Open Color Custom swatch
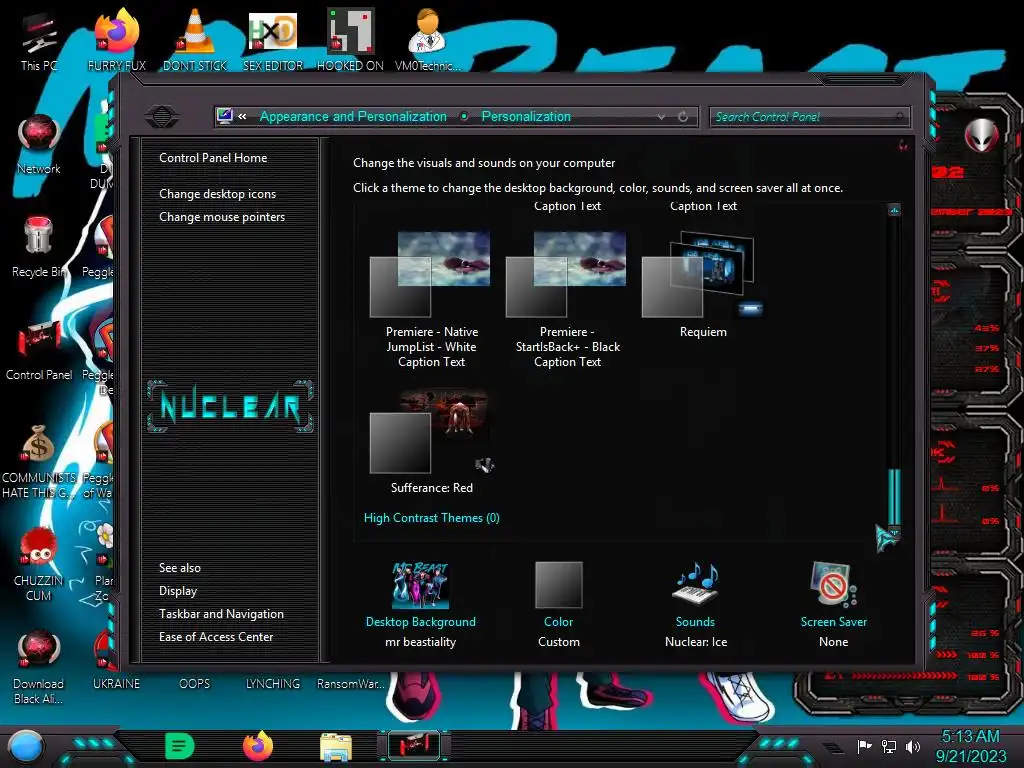The width and height of the screenshot is (1024, 768). point(558,584)
